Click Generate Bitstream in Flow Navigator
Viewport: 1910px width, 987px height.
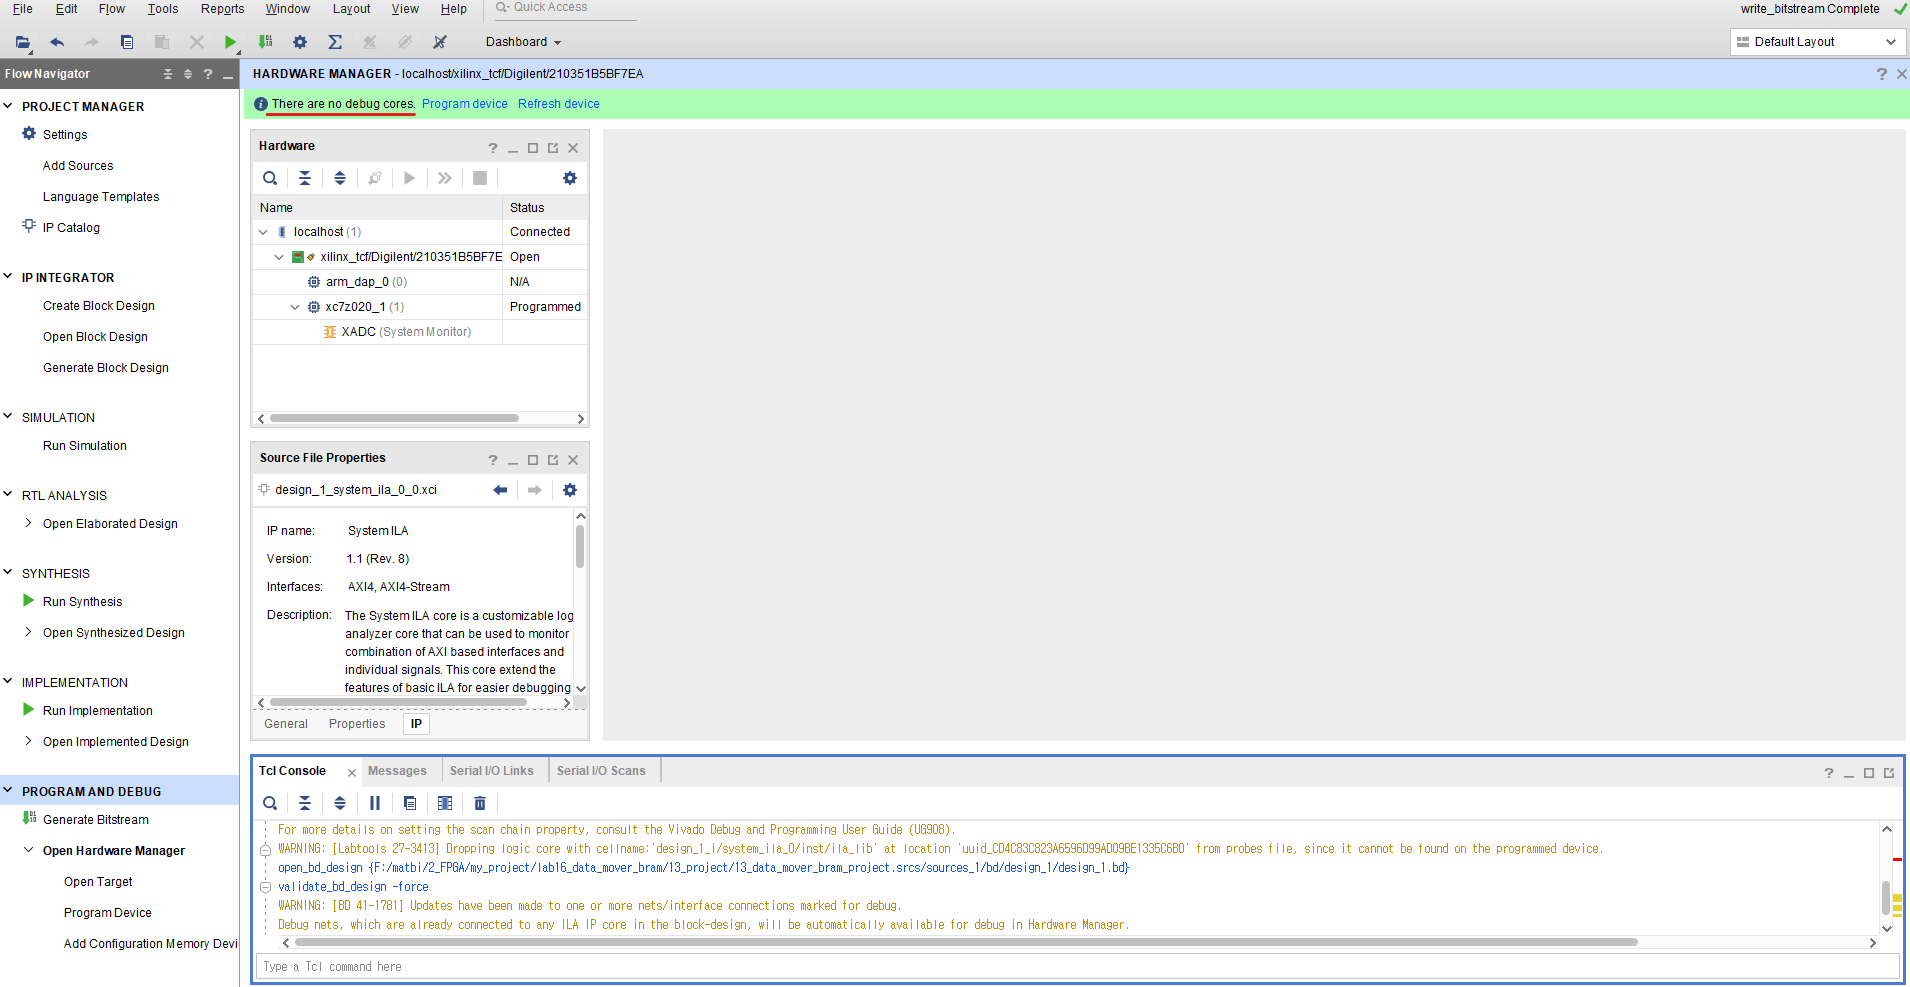96,820
